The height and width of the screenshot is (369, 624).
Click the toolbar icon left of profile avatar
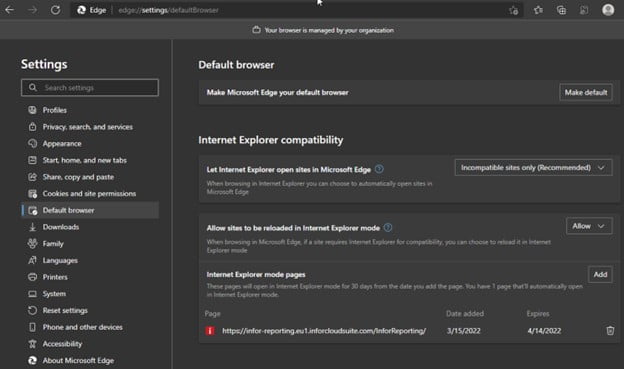click(x=584, y=10)
